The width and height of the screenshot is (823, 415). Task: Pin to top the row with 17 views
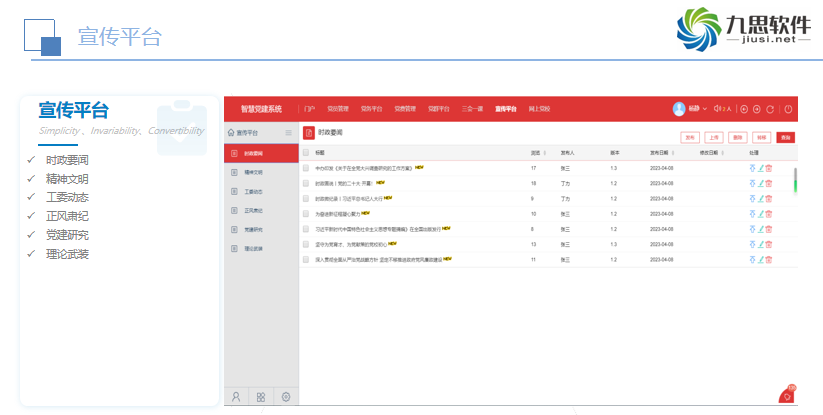(x=752, y=168)
